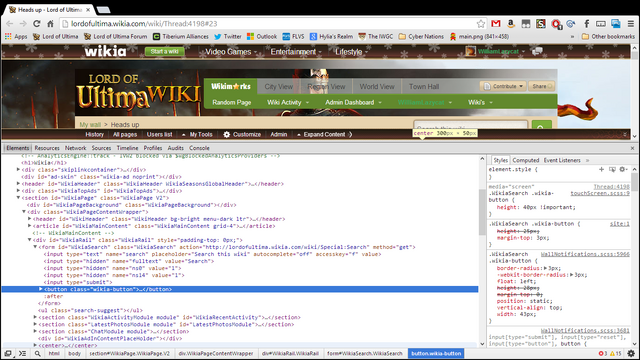
Task: Open the Amazon extension icon
Action: (x=511, y=24)
